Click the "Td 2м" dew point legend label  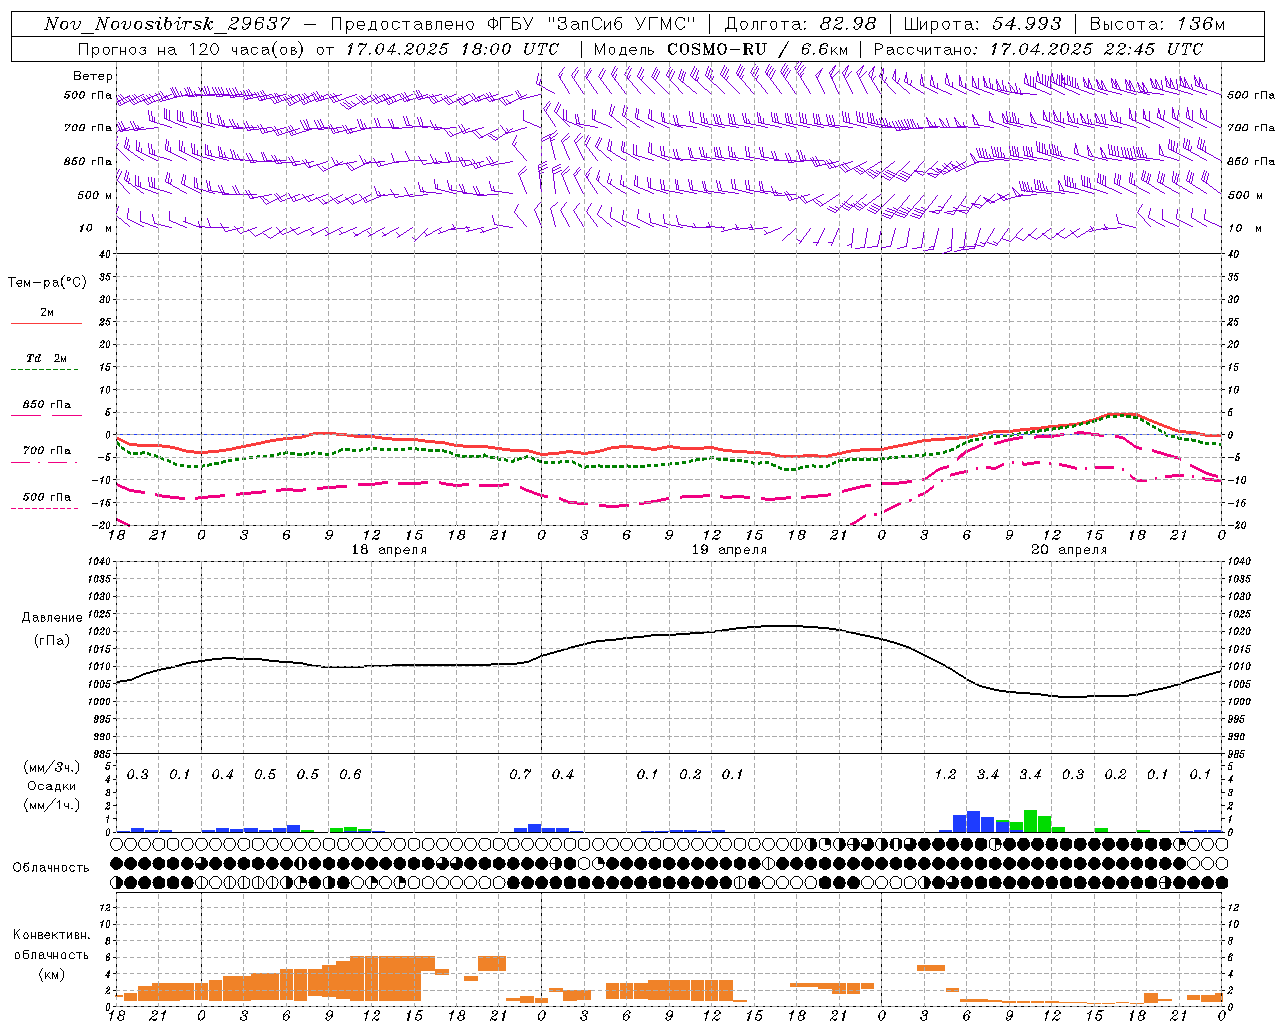47,358
